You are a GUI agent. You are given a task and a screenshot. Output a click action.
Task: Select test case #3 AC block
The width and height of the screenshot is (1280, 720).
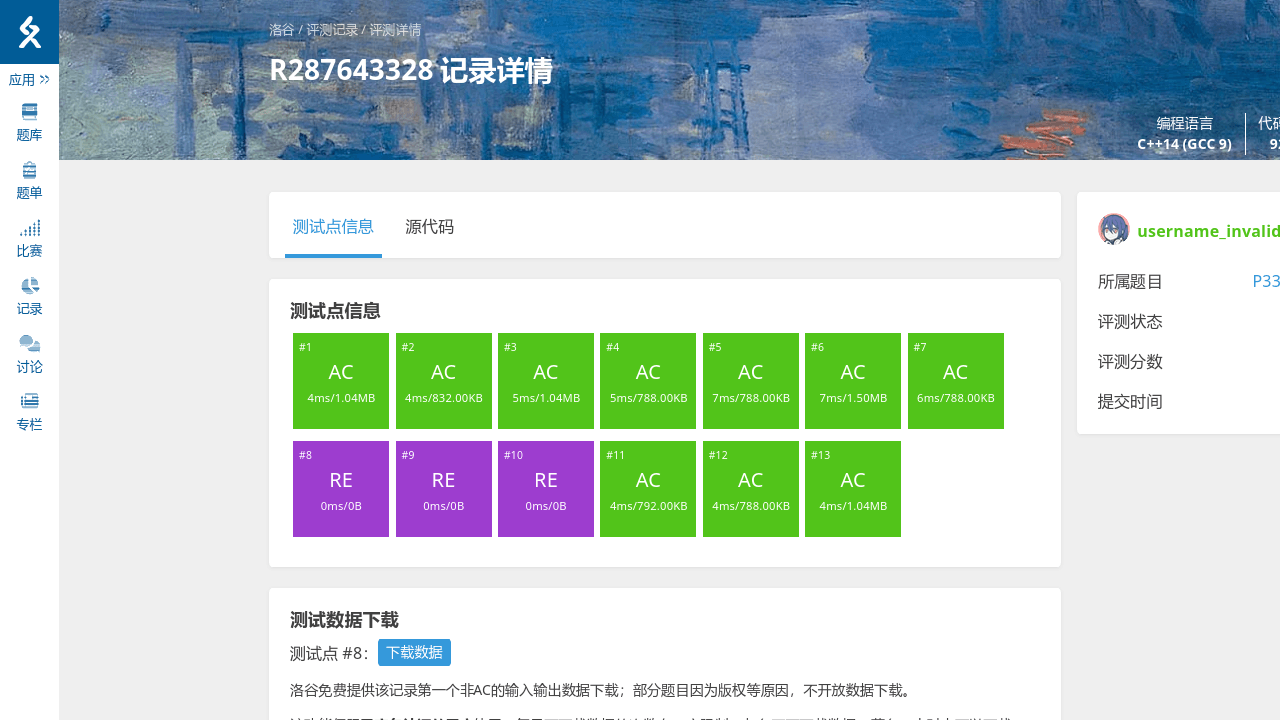(x=546, y=381)
